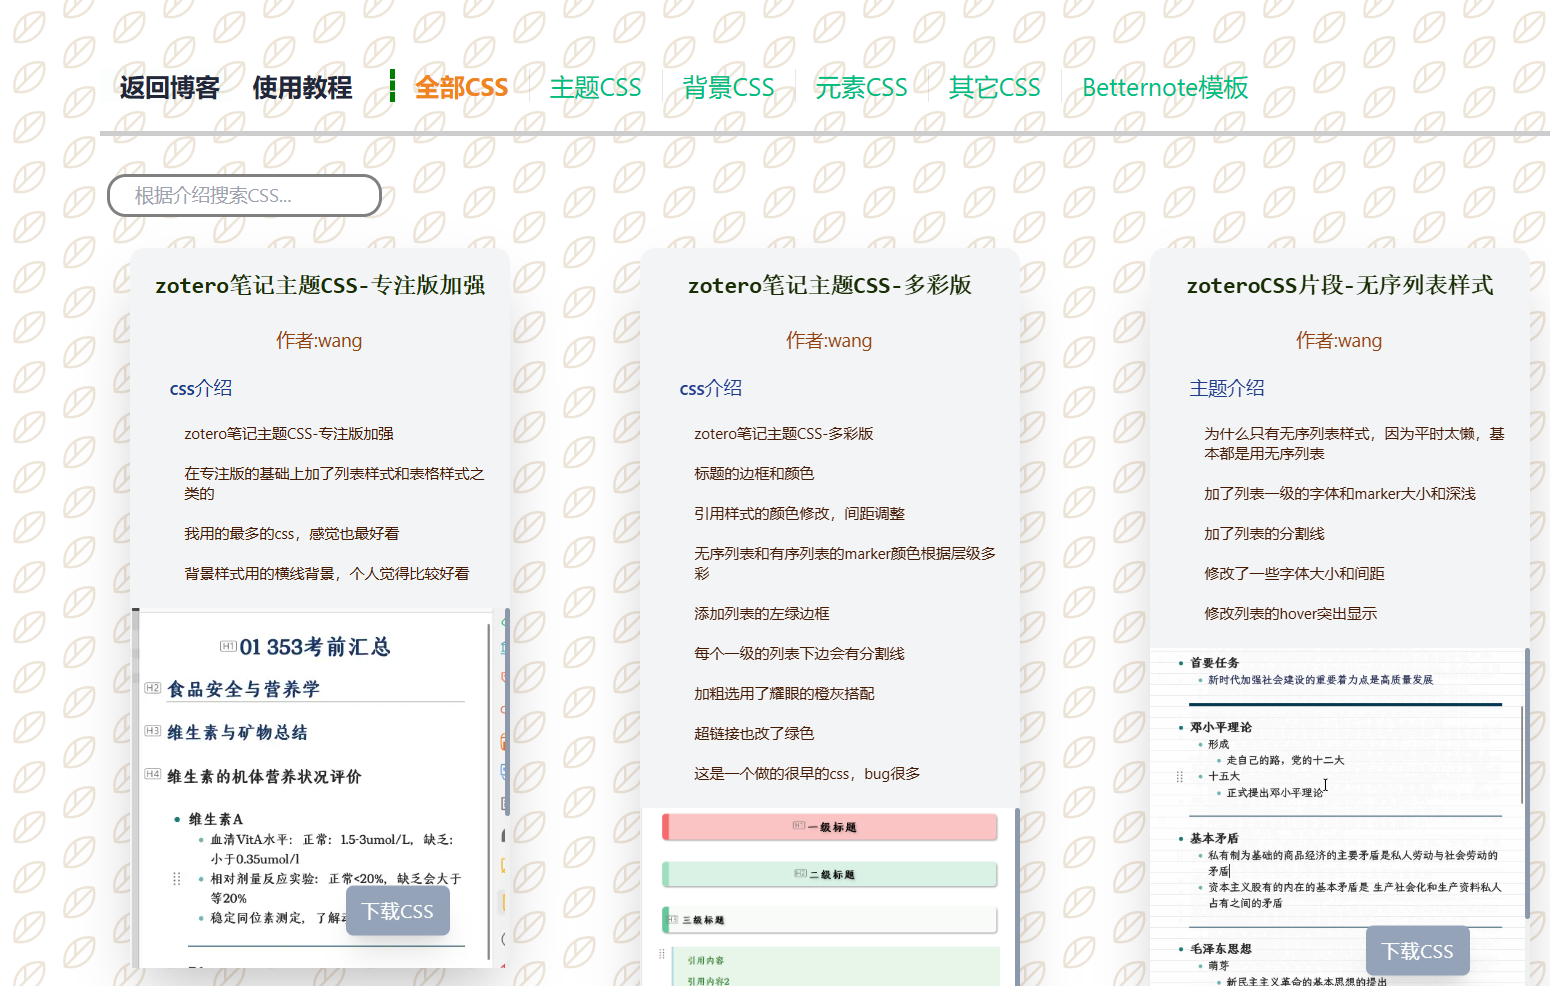
Task: Click scrollbar of 多彩版 preview
Action: tap(1017, 897)
